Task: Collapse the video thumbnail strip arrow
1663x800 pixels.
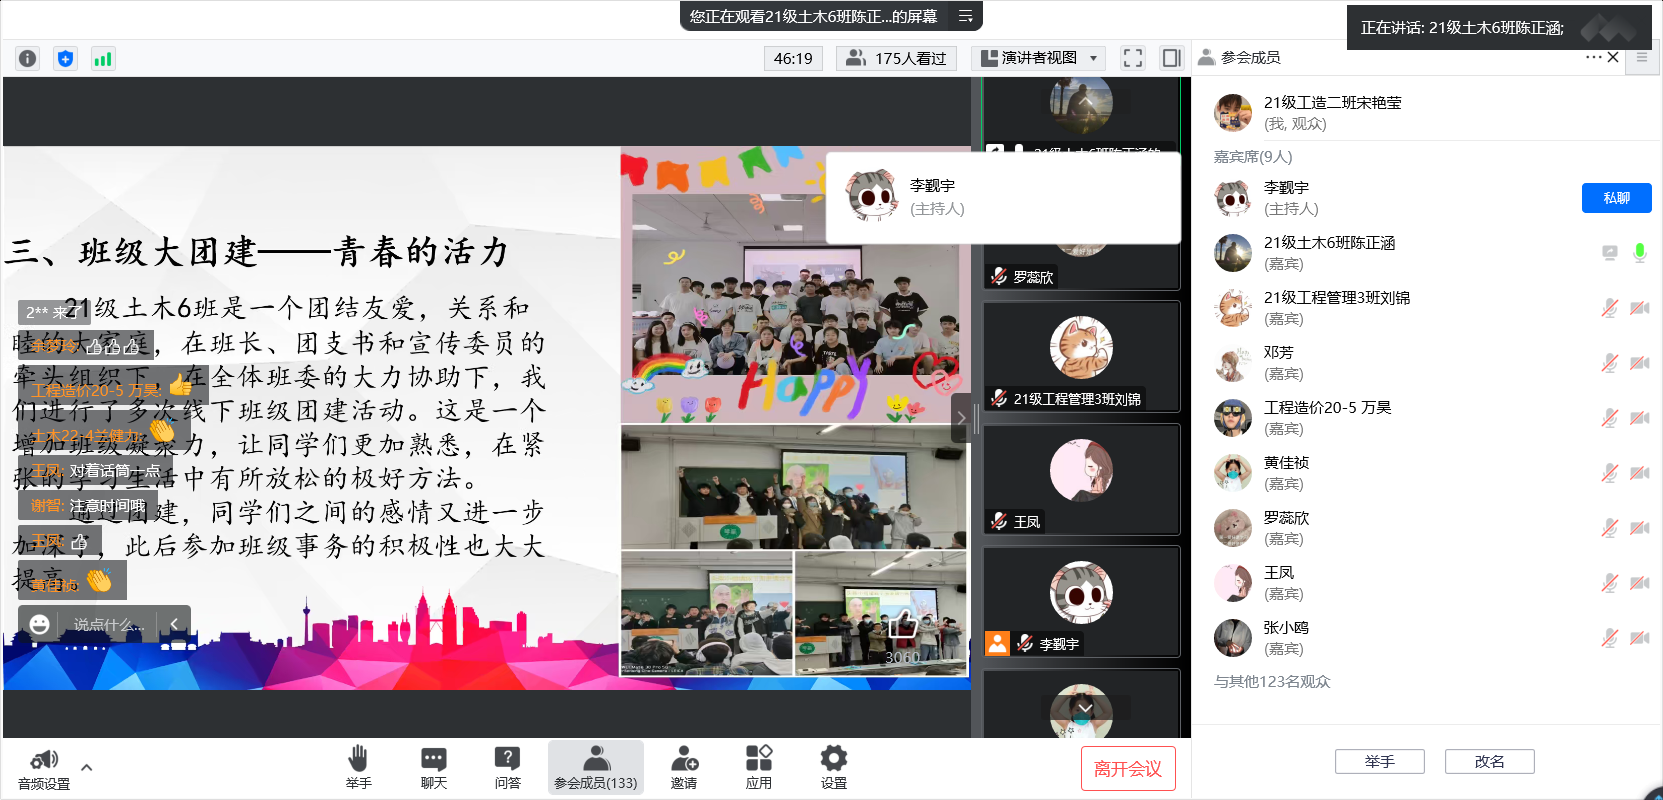Action: tap(961, 418)
